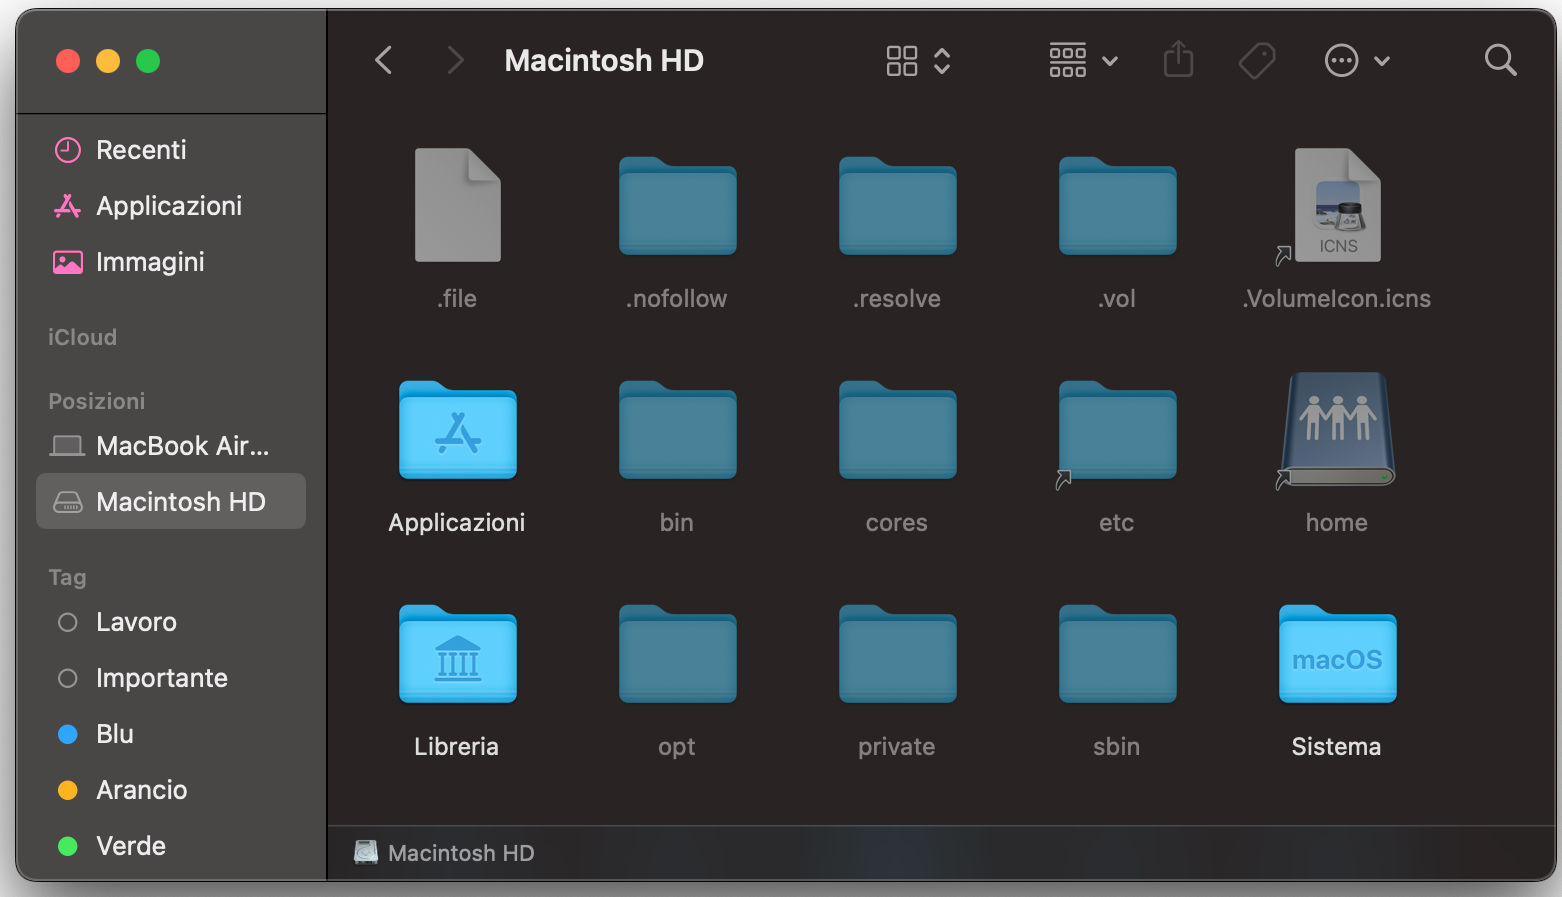Click Macintosh HD in the path bar

click(x=460, y=853)
